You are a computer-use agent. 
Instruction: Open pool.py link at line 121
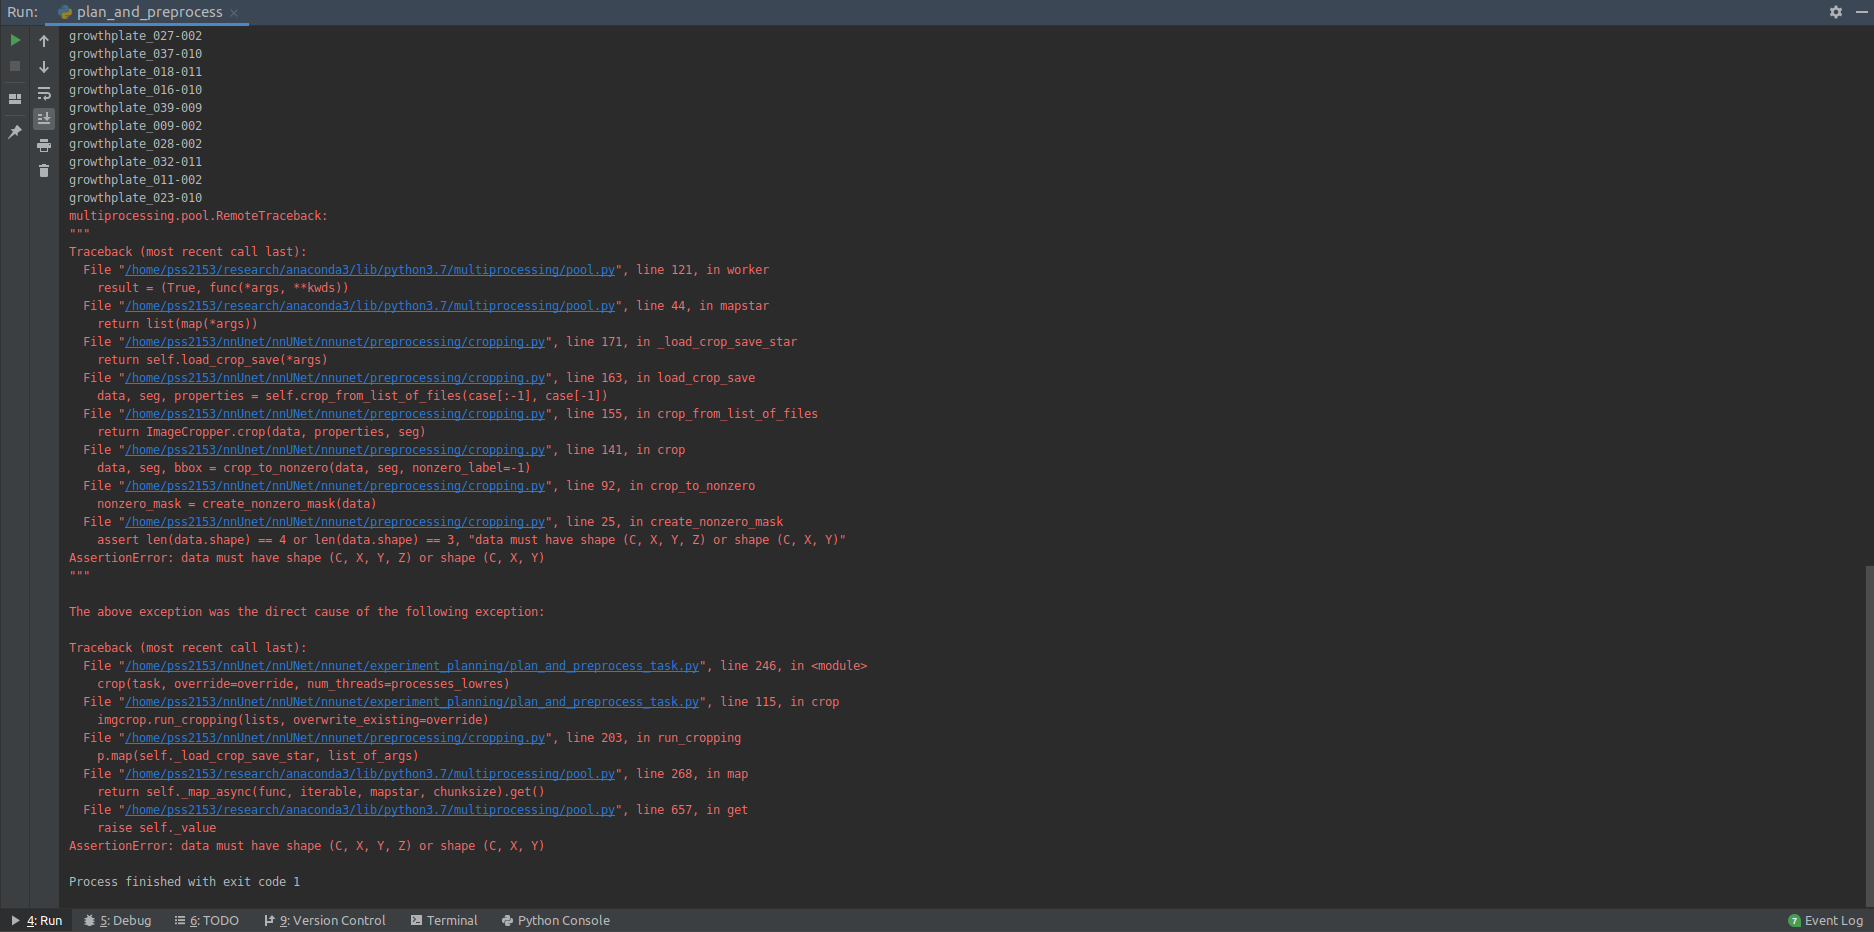(x=370, y=270)
